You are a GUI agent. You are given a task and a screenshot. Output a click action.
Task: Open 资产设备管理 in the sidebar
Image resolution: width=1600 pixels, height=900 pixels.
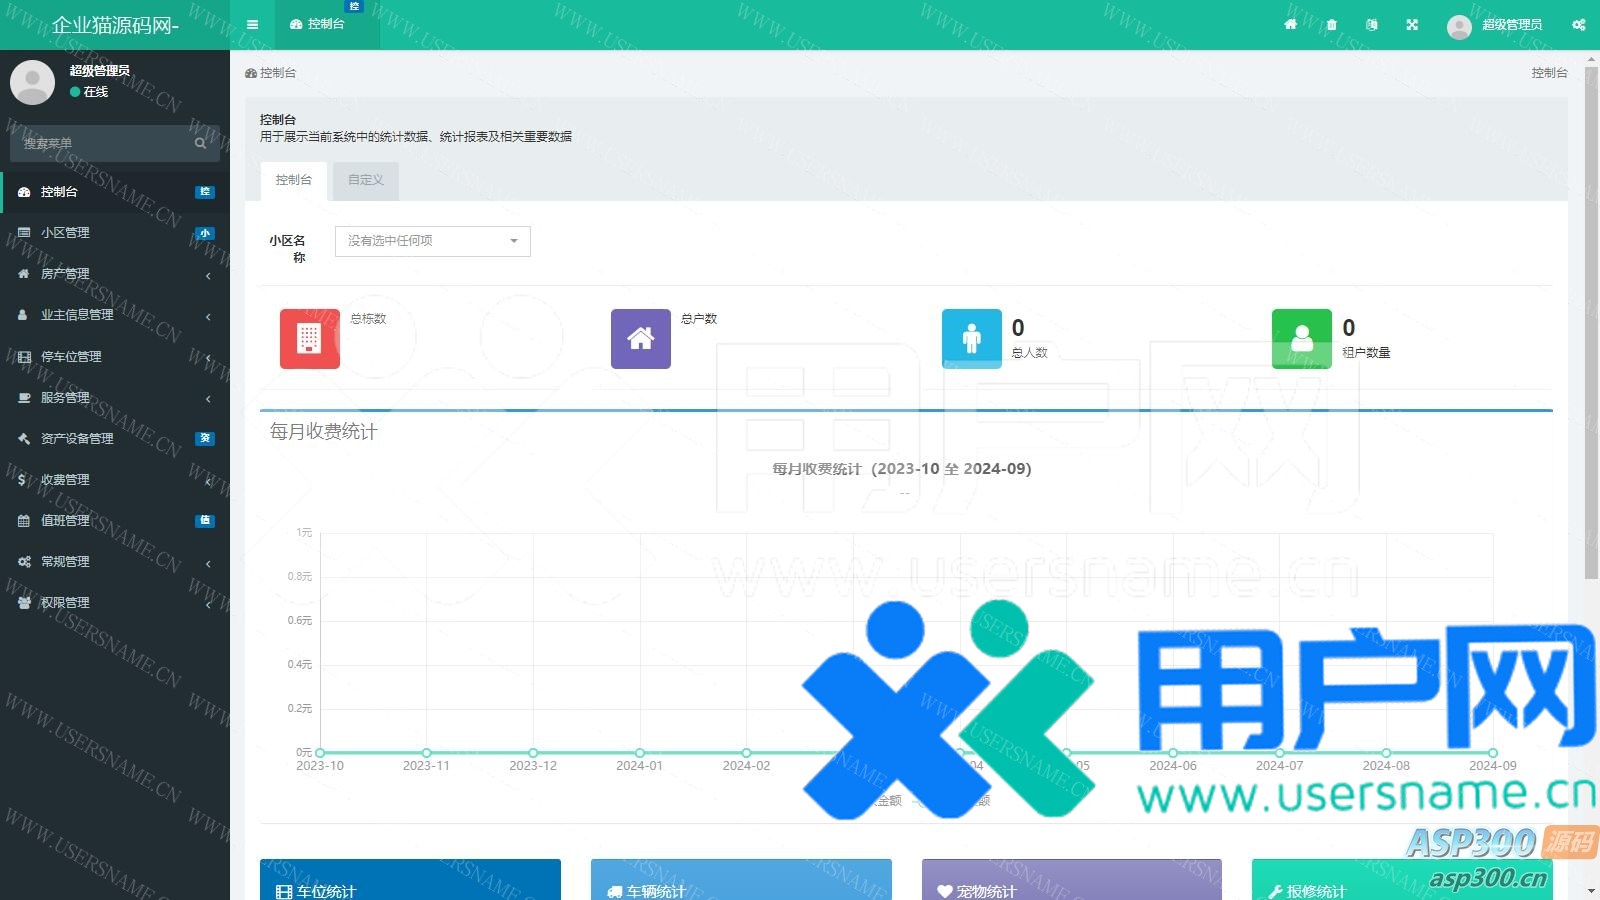pyautogui.click(x=115, y=439)
